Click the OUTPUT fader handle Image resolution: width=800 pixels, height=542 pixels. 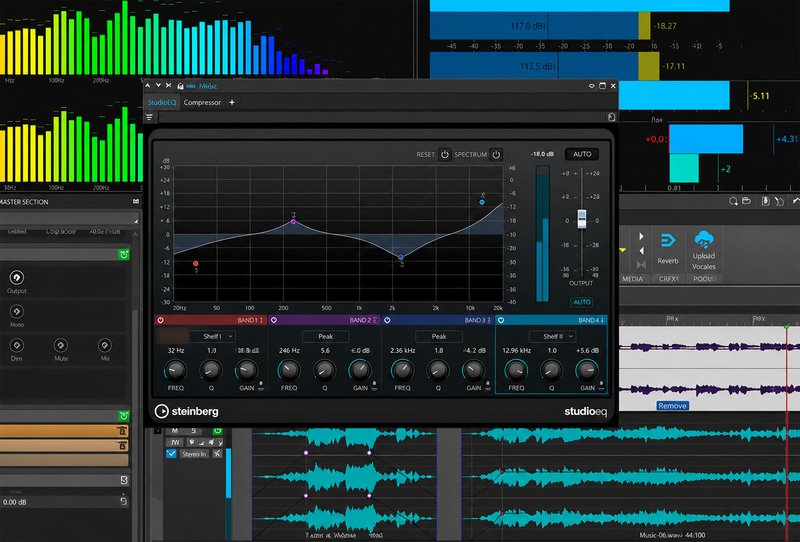pos(582,218)
